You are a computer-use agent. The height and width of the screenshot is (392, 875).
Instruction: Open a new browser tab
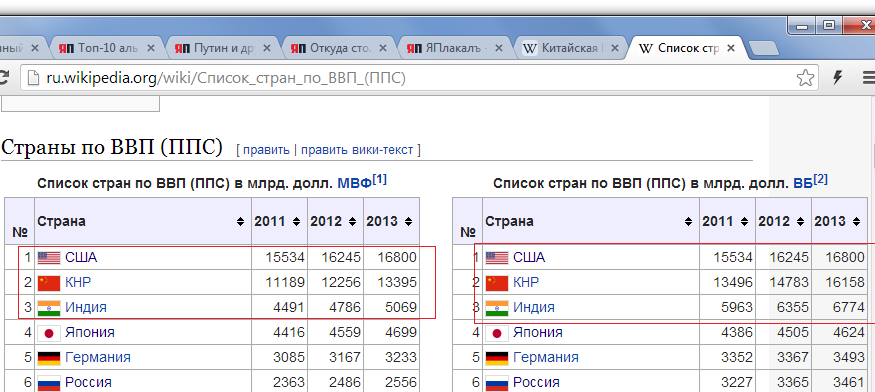coord(763,49)
